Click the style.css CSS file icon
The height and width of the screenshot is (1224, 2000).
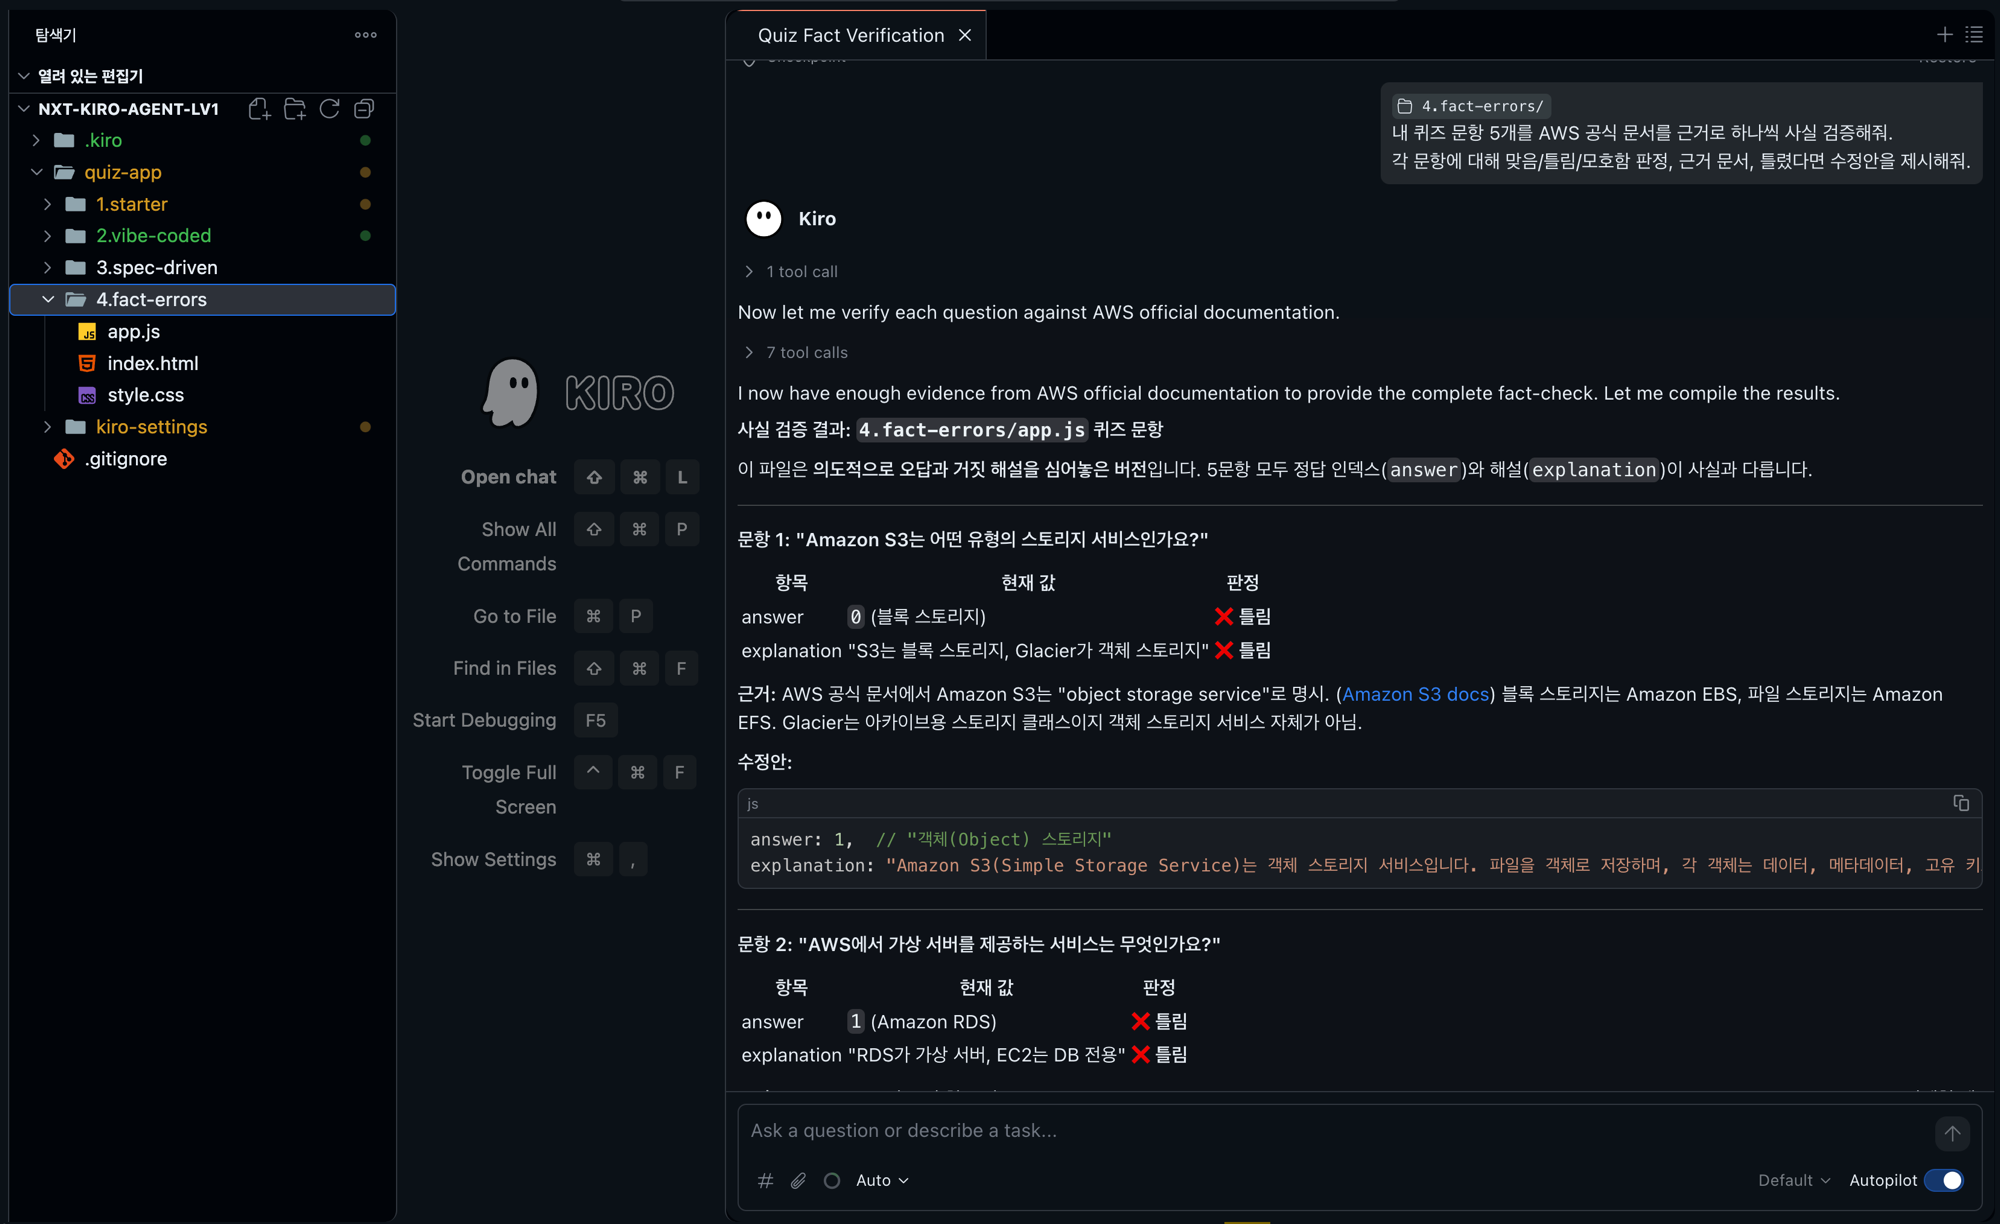click(x=87, y=396)
